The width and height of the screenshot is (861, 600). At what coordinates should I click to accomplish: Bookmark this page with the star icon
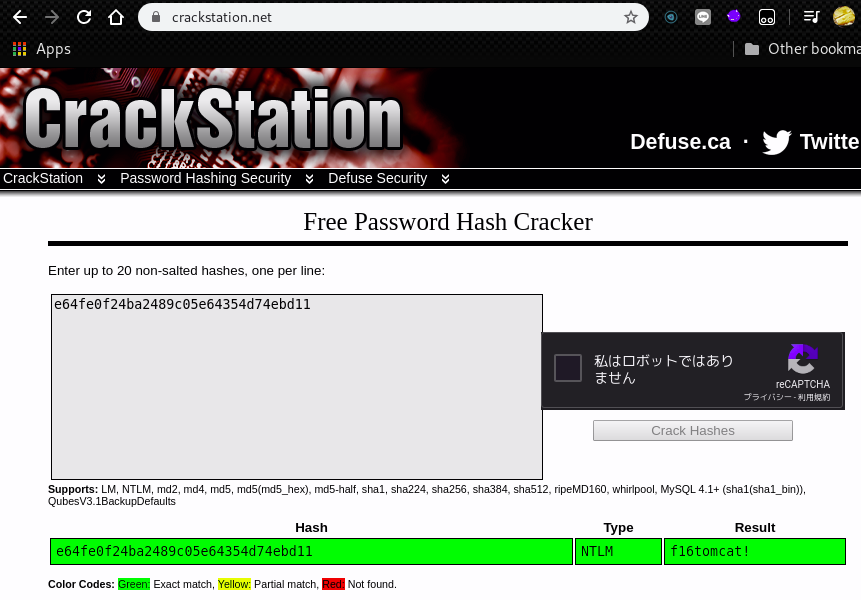pos(630,17)
